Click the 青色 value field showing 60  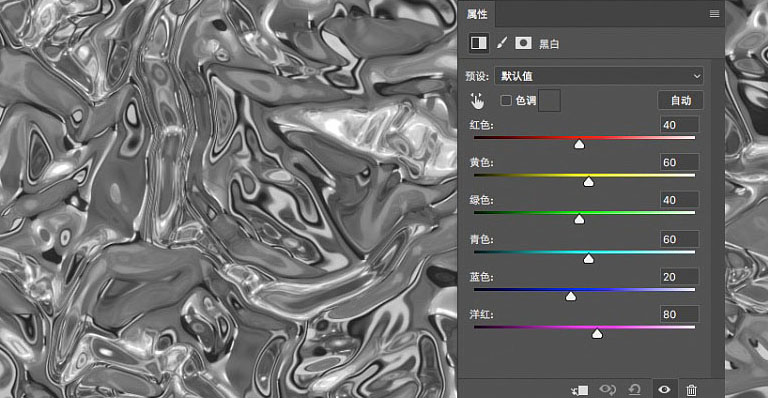pos(679,239)
